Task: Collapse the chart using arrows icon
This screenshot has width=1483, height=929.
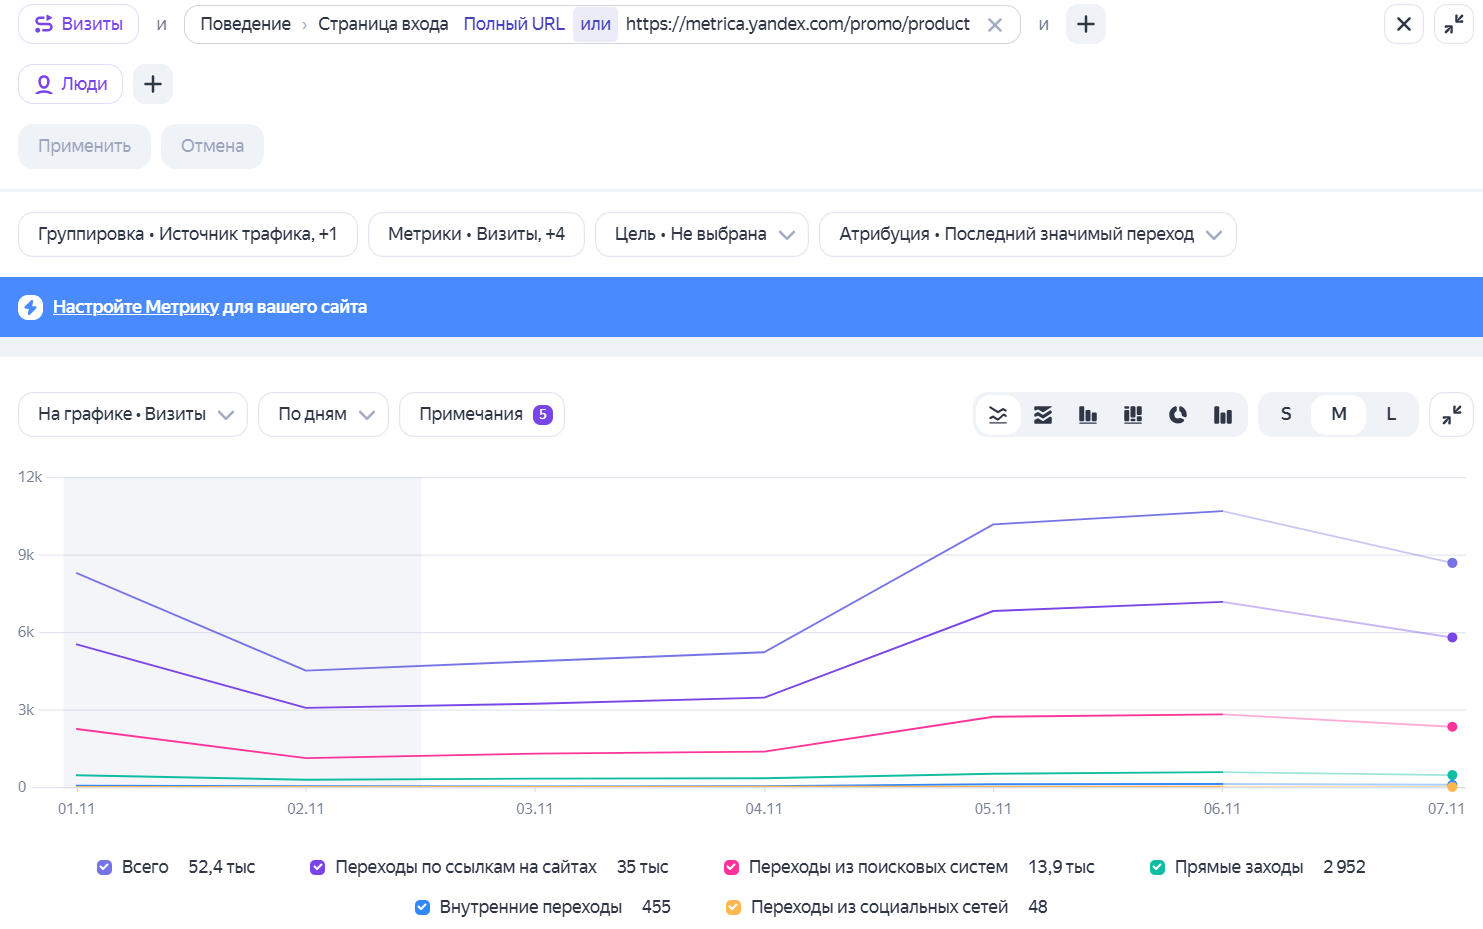Action: [1452, 415]
